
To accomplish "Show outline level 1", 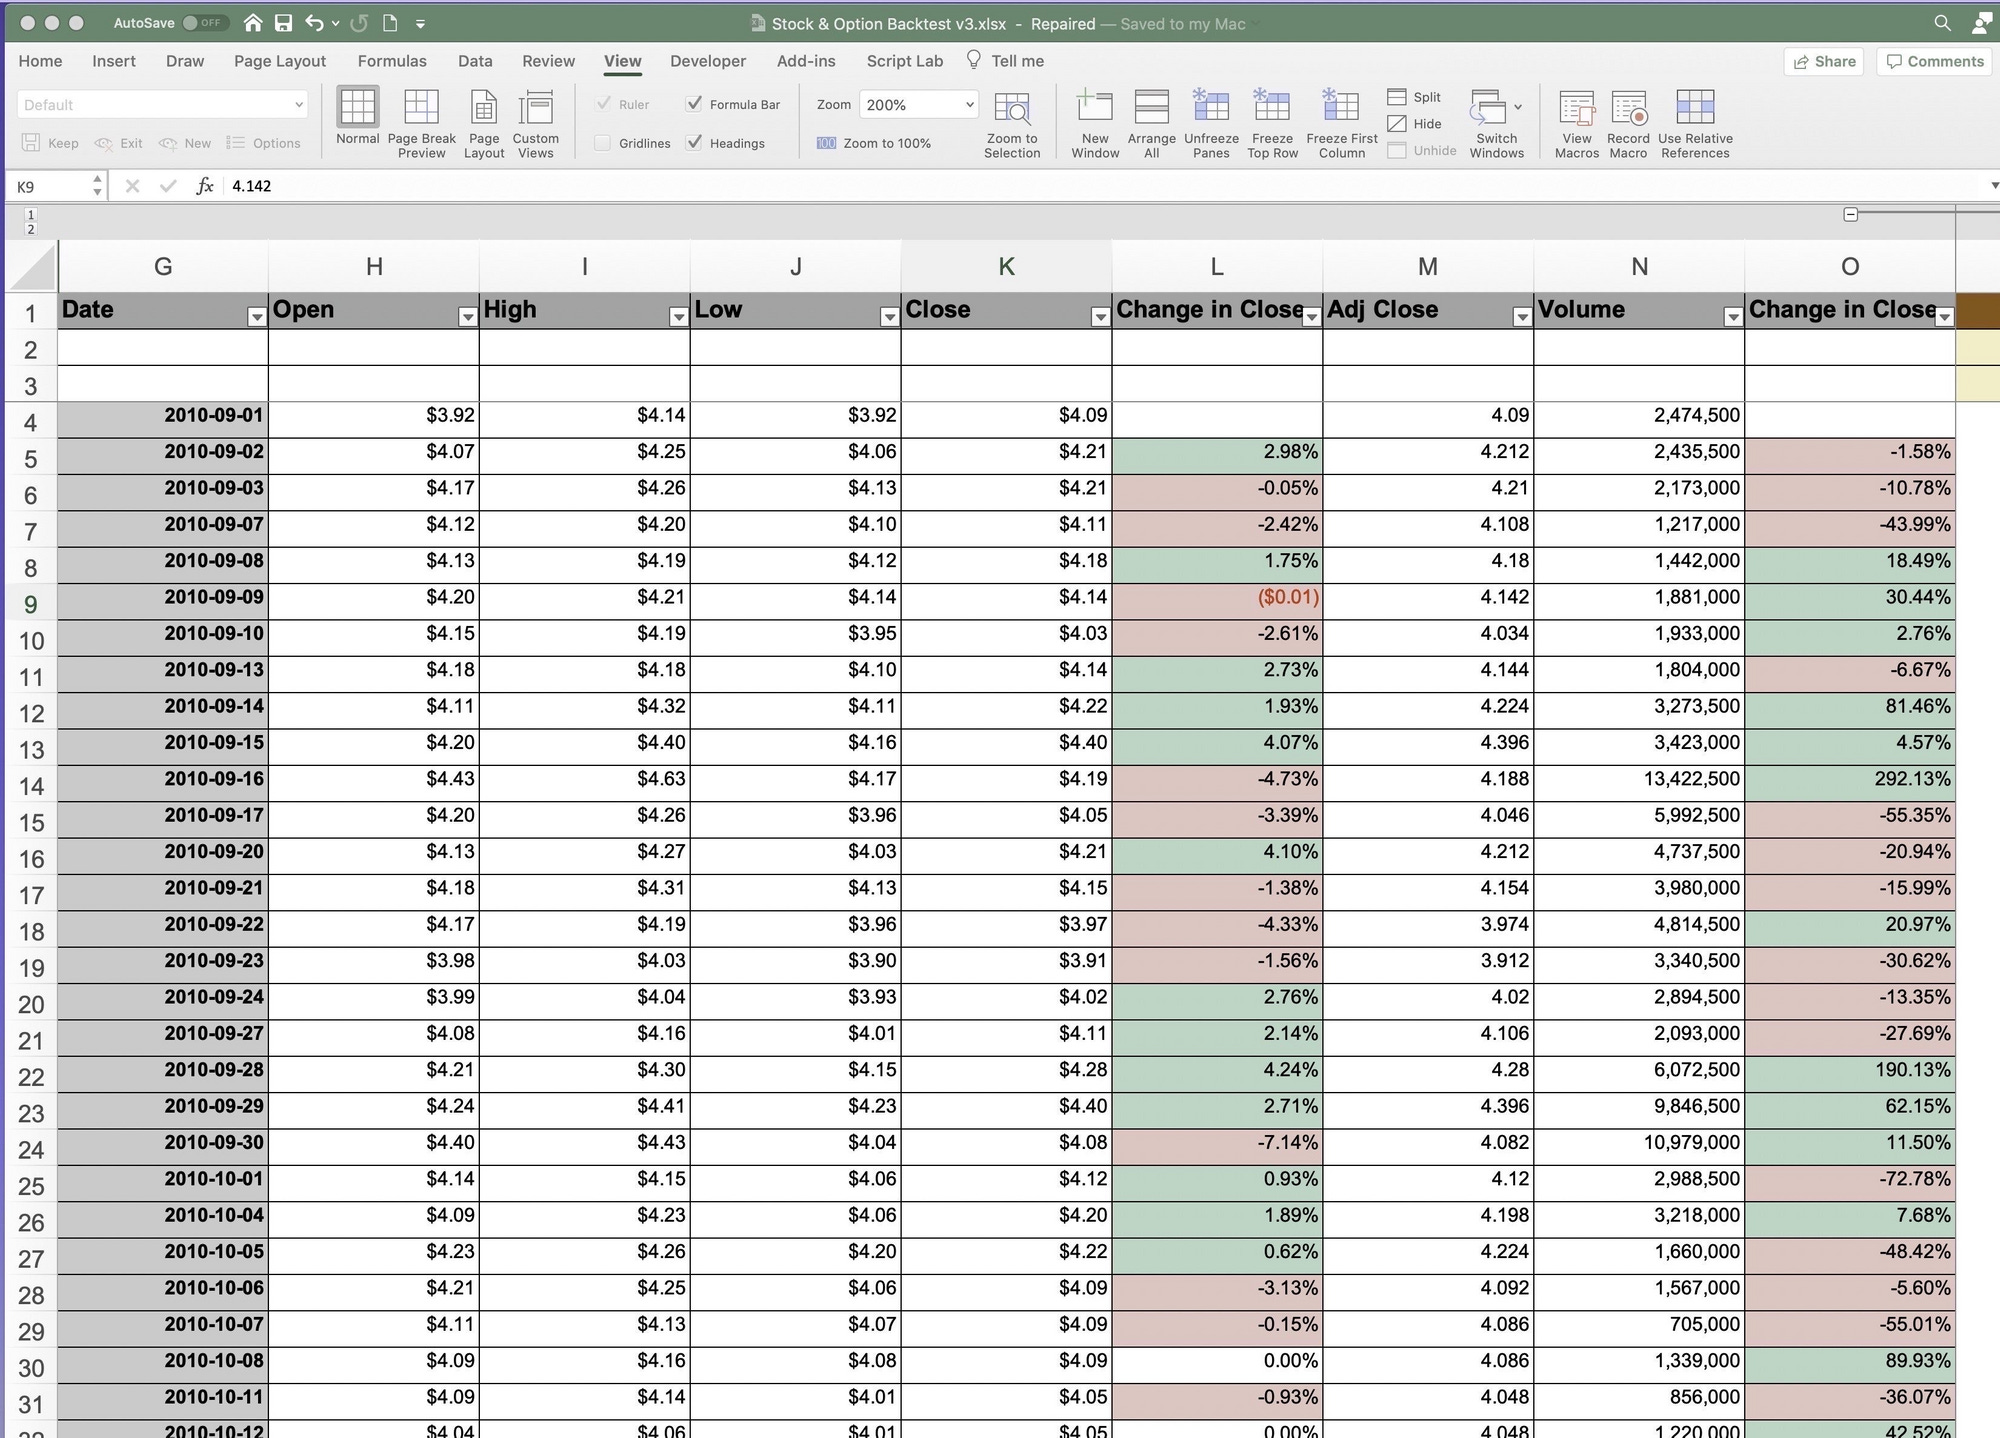I will 31,215.
